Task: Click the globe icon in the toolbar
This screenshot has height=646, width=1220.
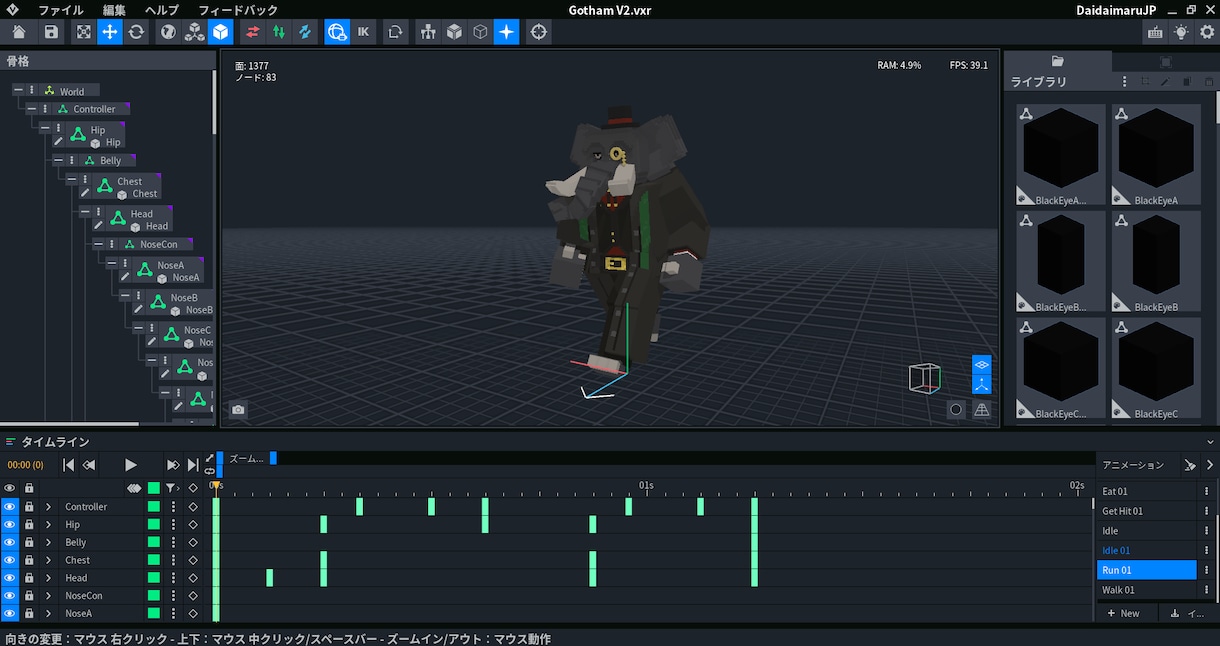Action: 168,32
